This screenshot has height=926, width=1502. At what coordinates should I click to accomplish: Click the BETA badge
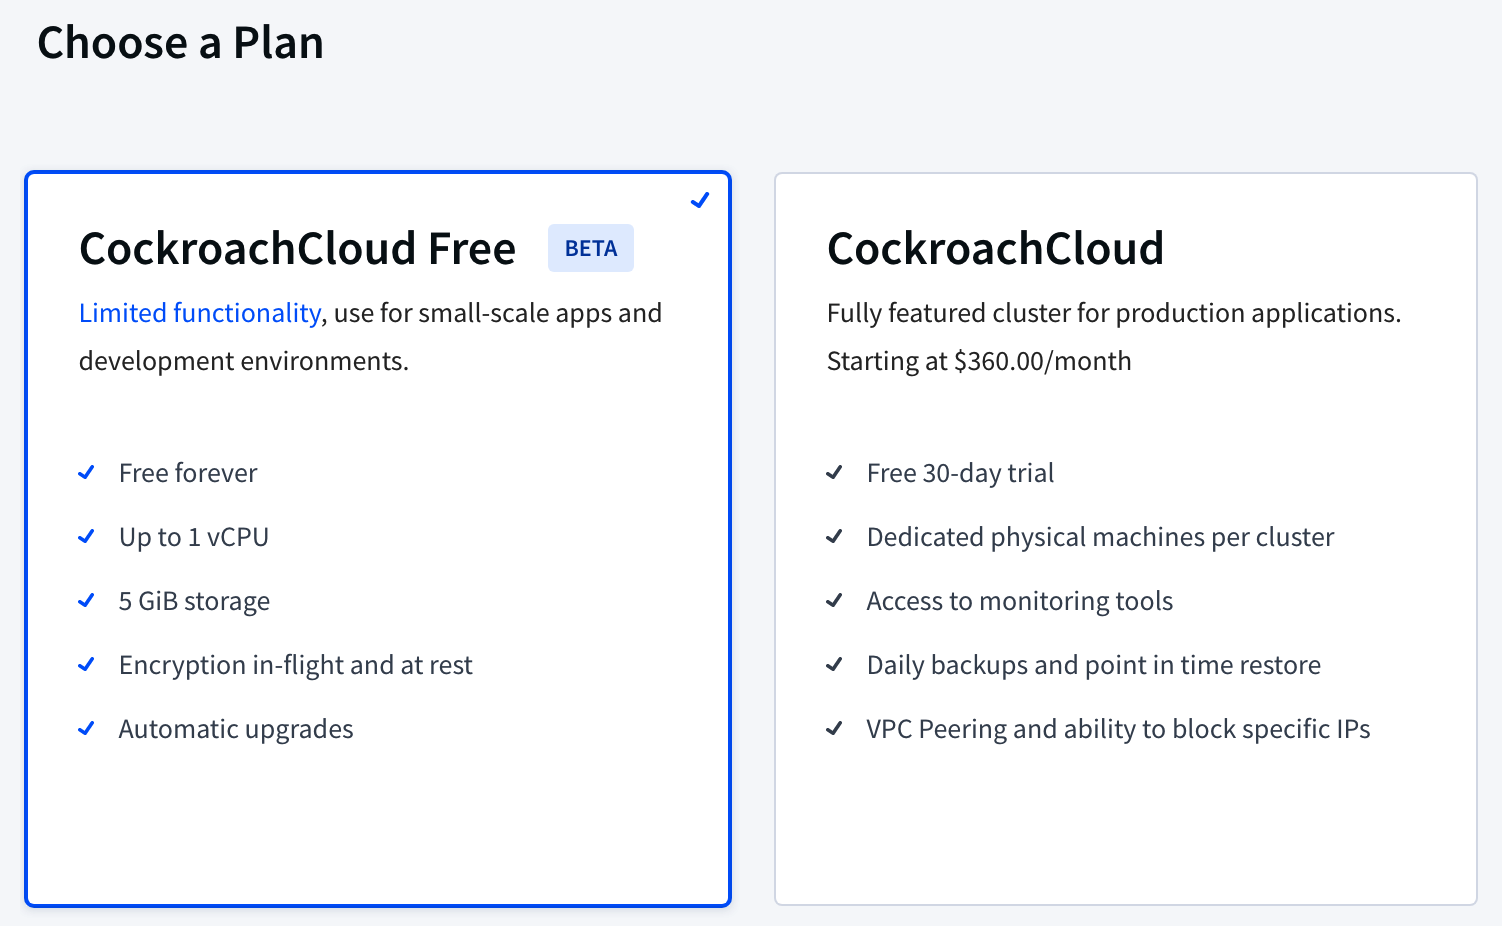click(x=590, y=247)
